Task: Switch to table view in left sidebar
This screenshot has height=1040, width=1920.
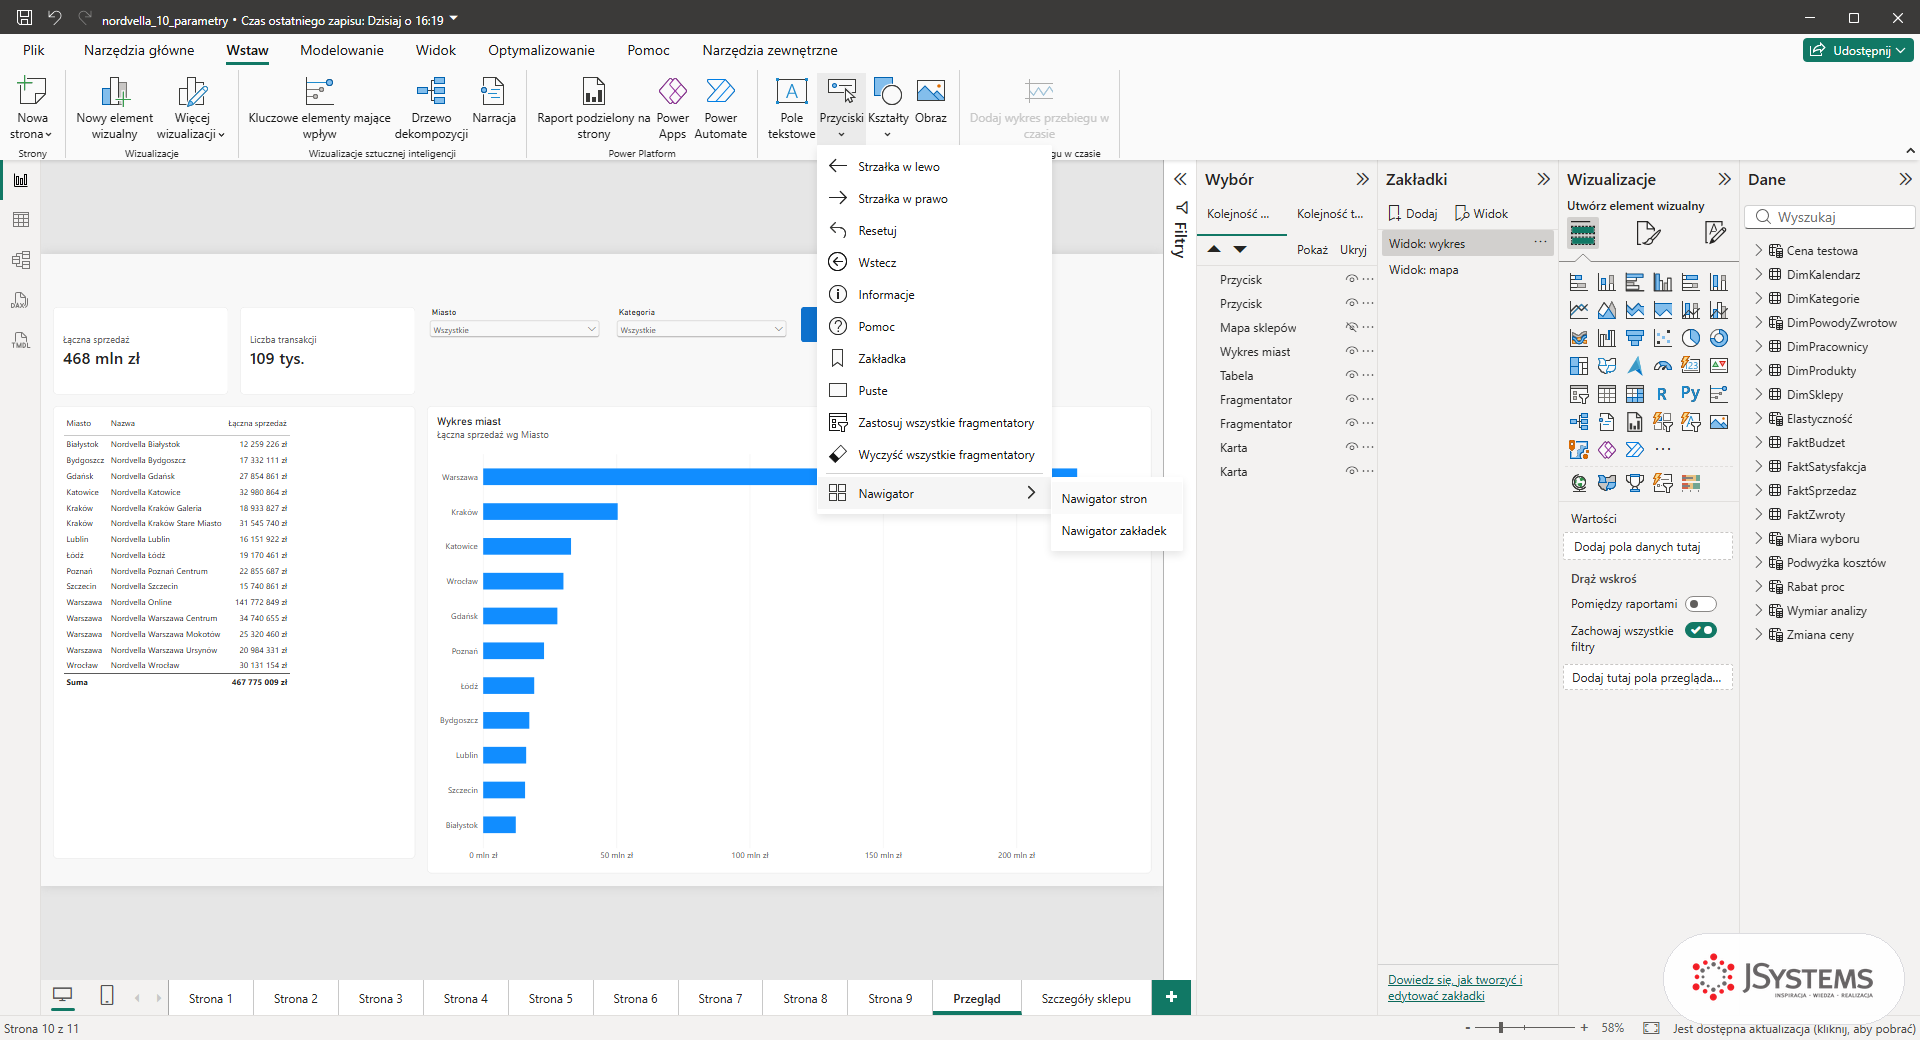Action: [x=20, y=220]
